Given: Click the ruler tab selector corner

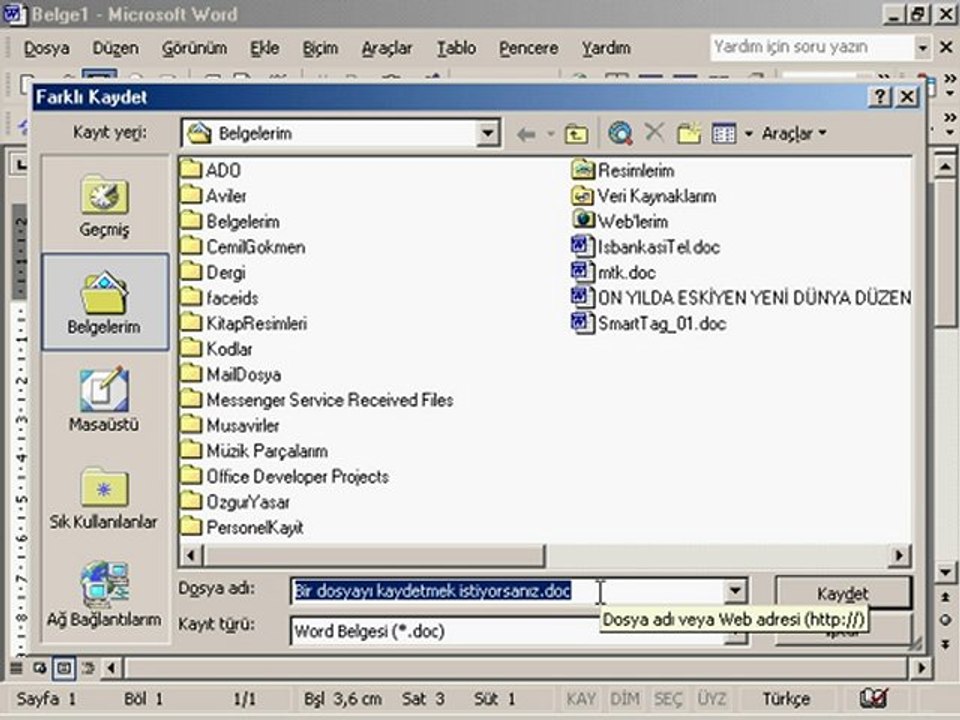Looking at the screenshot, I should pyautogui.click(x=21, y=164).
